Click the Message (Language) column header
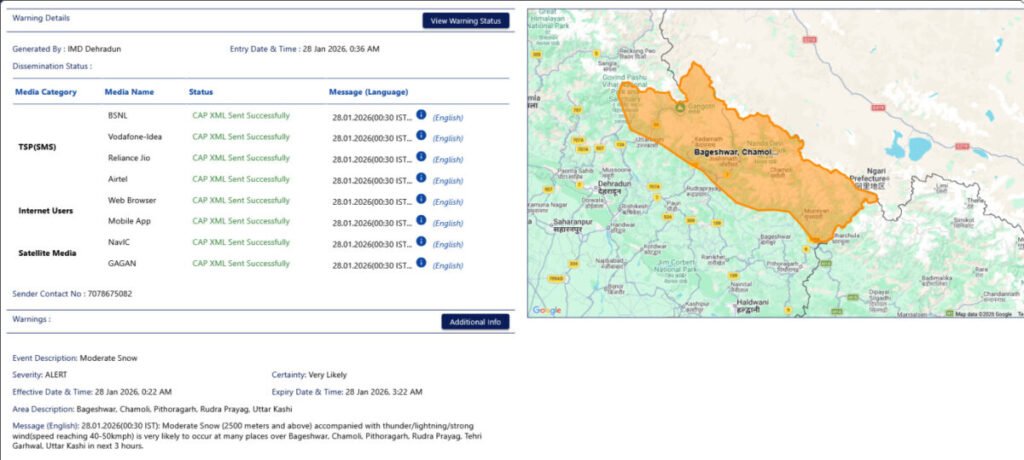This screenshot has height=460, width=1024. pyautogui.click(x=368, y=92)
